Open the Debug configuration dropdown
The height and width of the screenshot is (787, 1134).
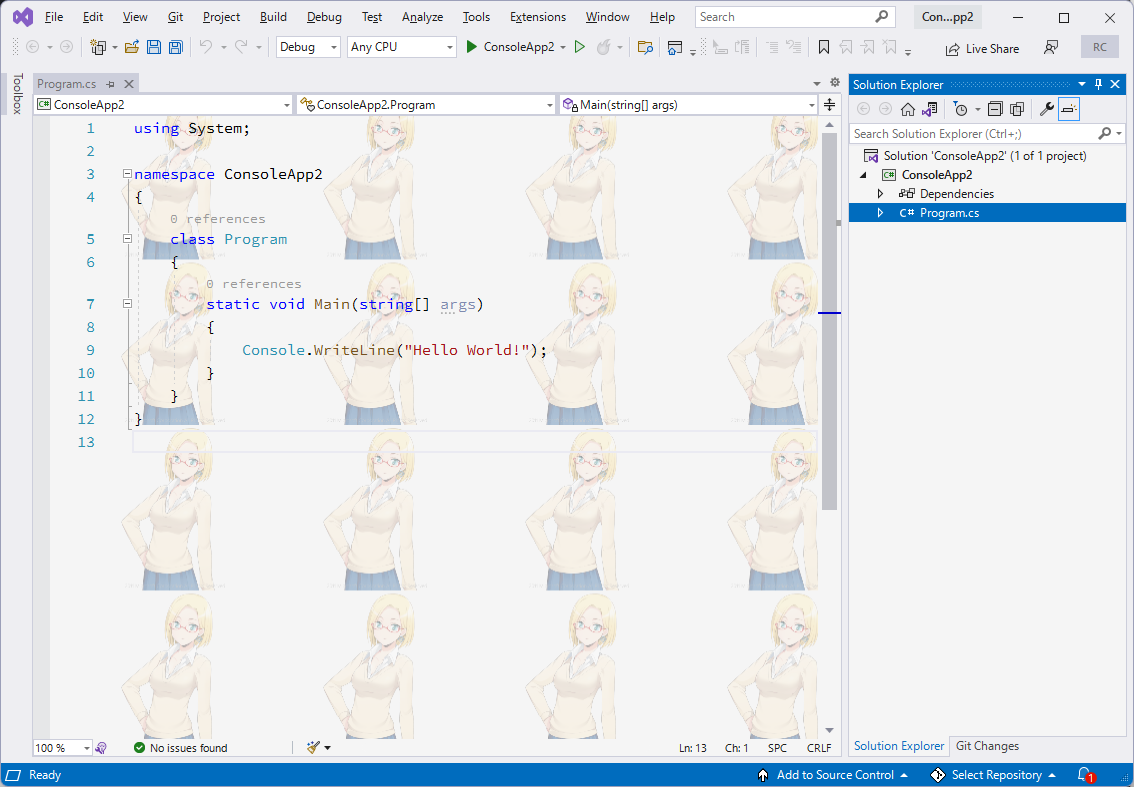(x=308, y=47)
